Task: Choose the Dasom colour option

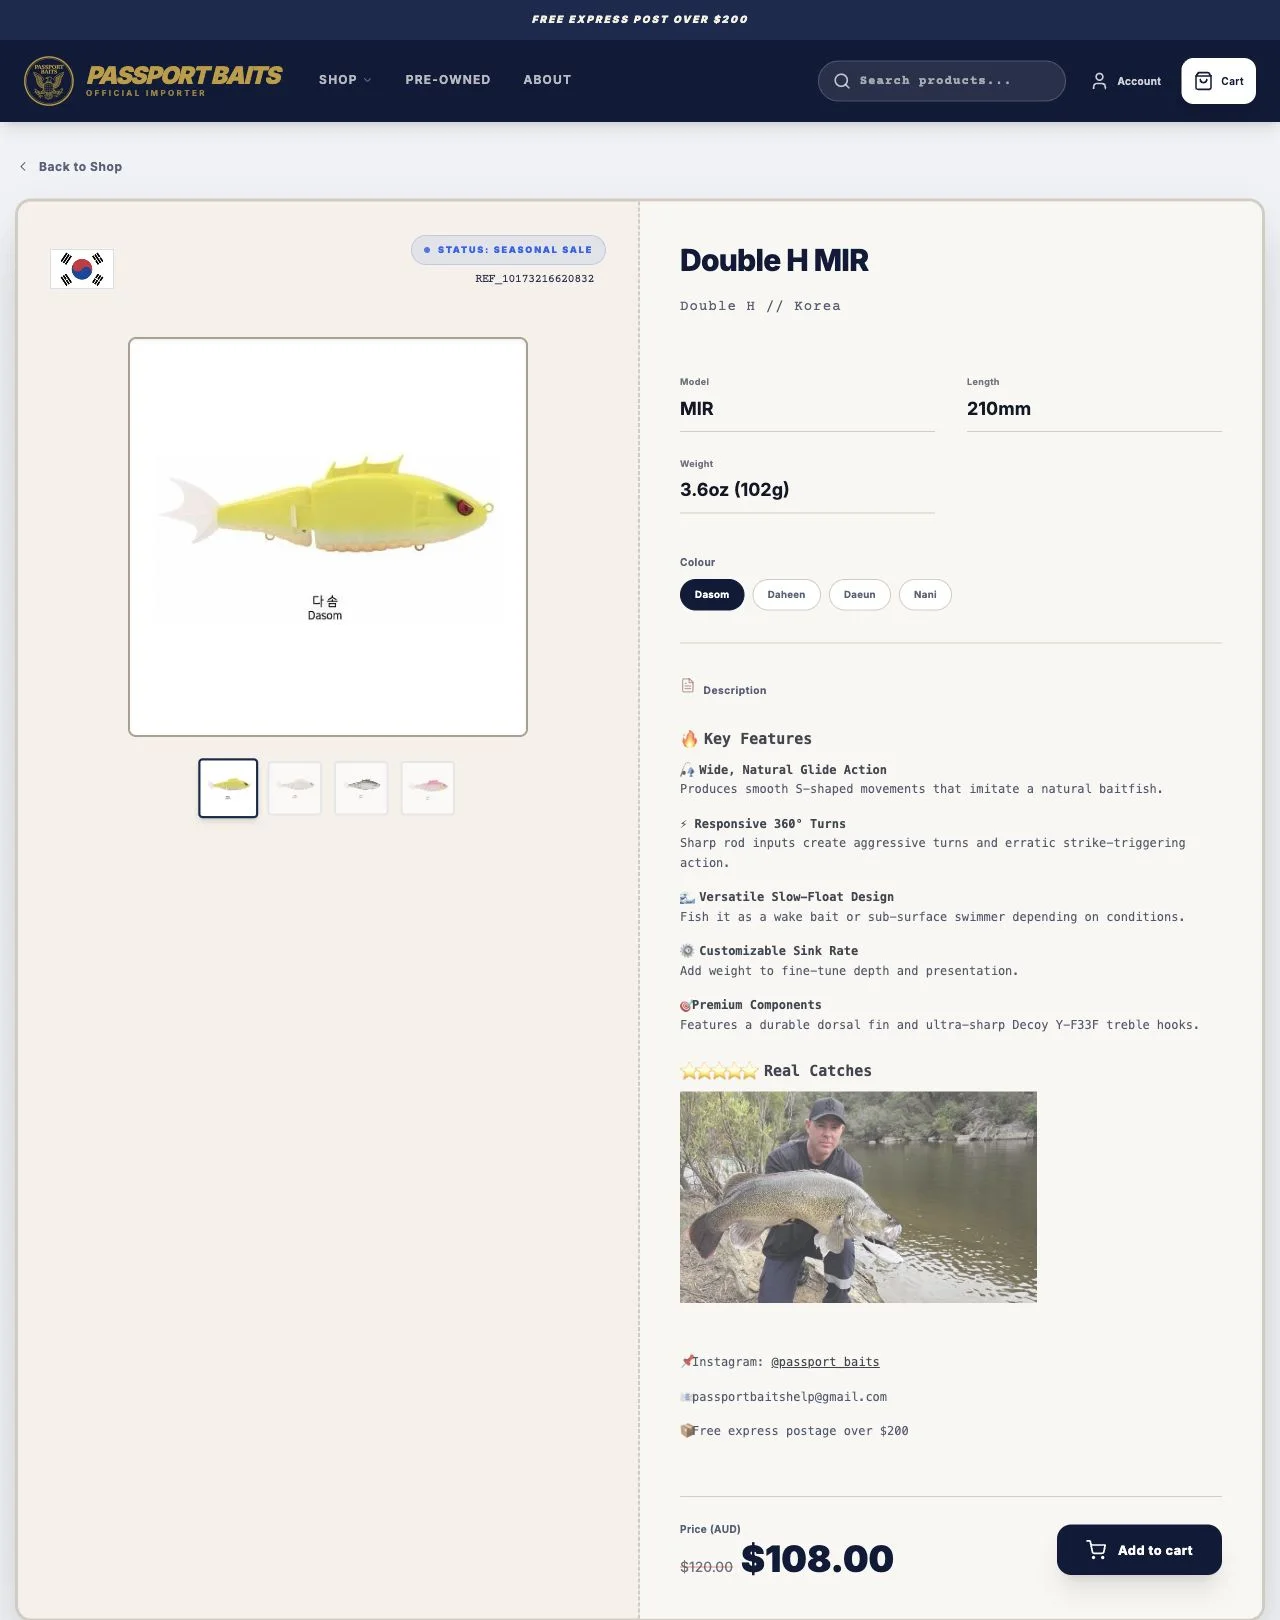Action: pyautogui.click(x=712, y=595)
